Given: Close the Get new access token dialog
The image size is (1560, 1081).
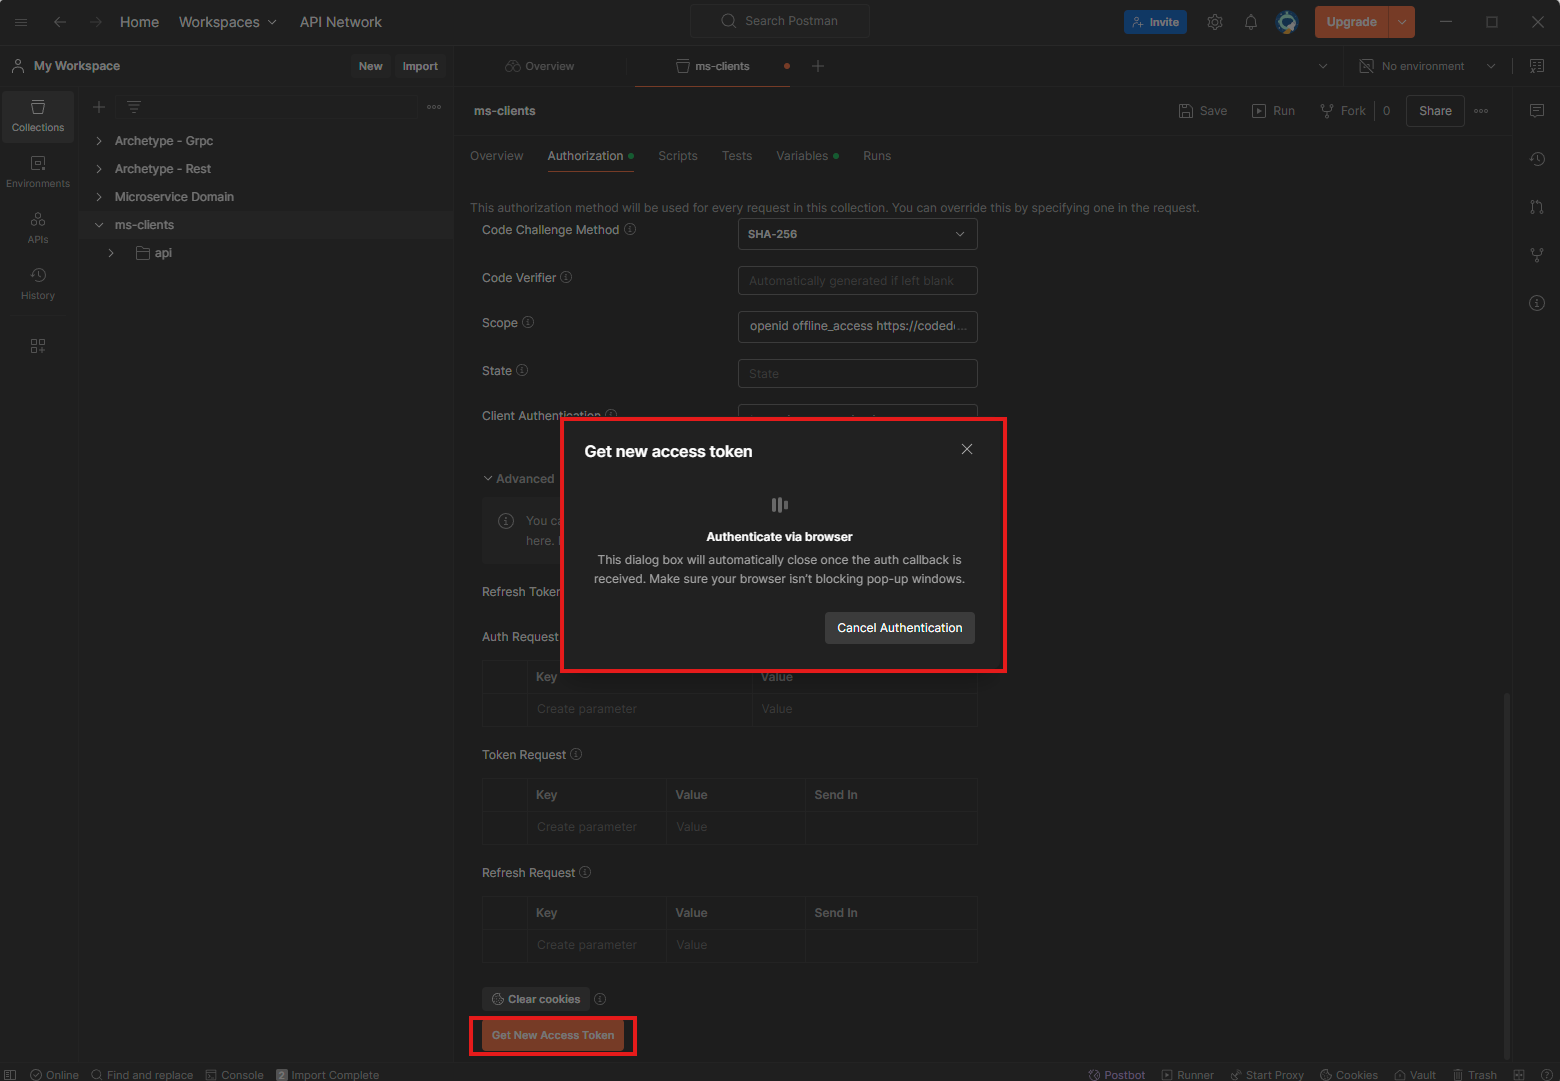Looking at the screenshot, I should (967, 449).
